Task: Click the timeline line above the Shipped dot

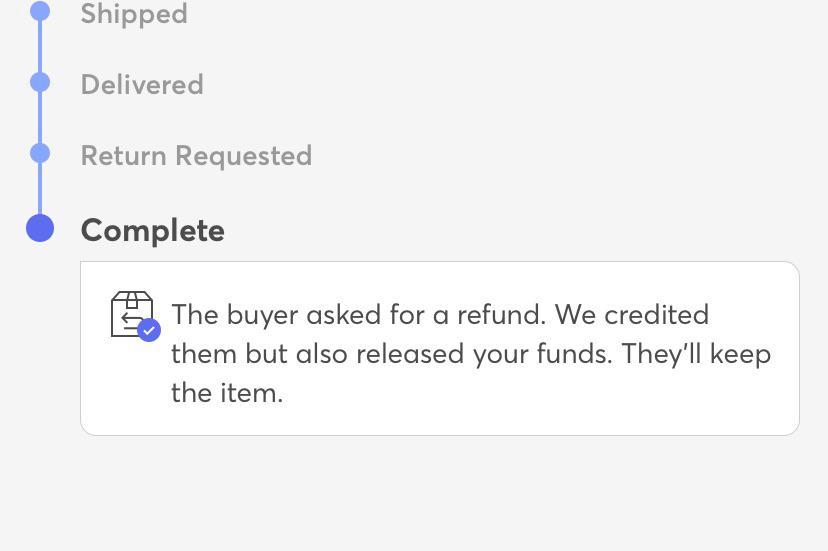Action: pyautogui.click(x=40, y=2)
